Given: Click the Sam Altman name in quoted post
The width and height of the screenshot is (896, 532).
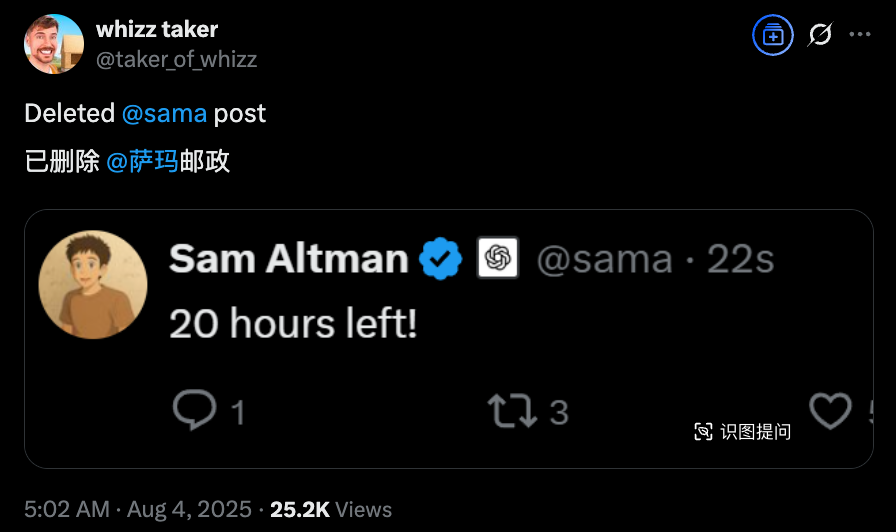Looking at the screenshot, I should point(289,259).
